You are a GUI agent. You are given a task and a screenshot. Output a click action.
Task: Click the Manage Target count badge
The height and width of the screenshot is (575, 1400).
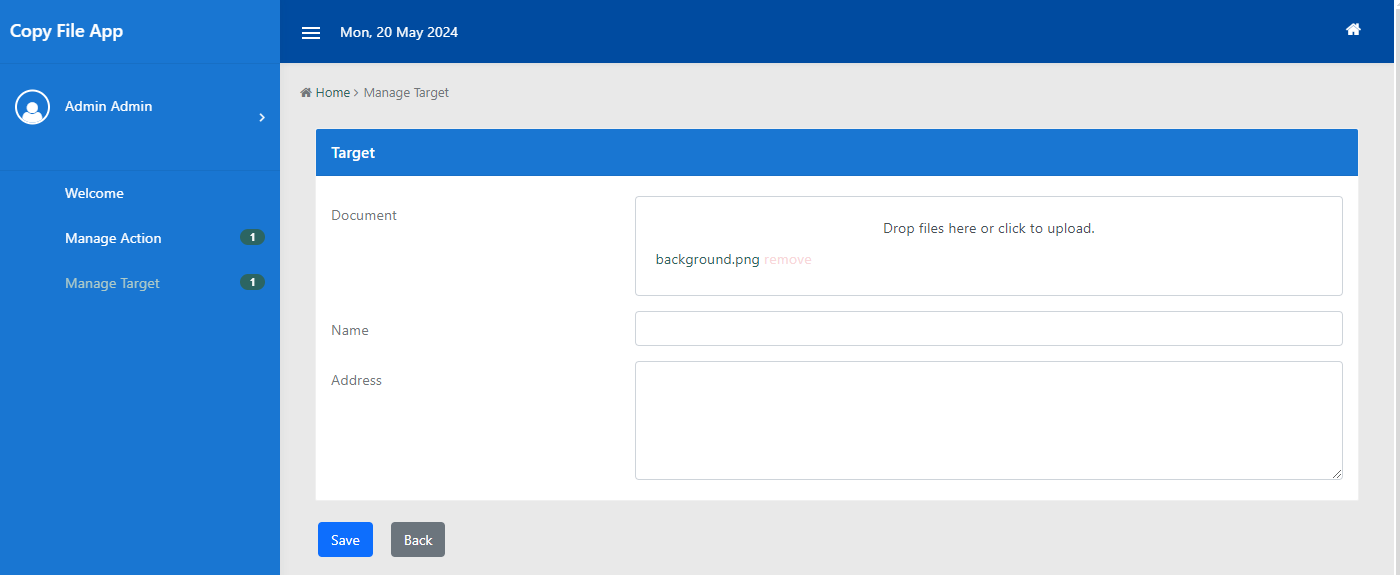coord(252,283)
